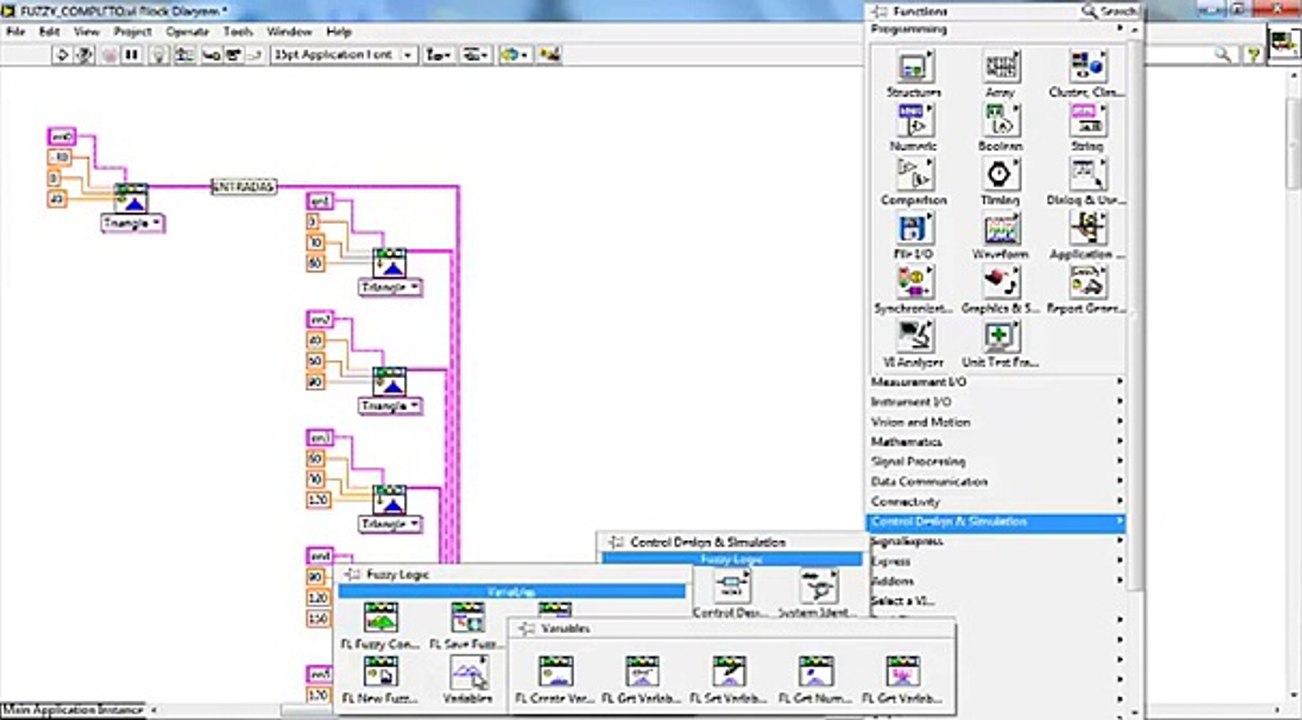The width and height of the screenshot is (1302, 720).
Task: Select the FL Get Number VI
Action: coord(816,673)
